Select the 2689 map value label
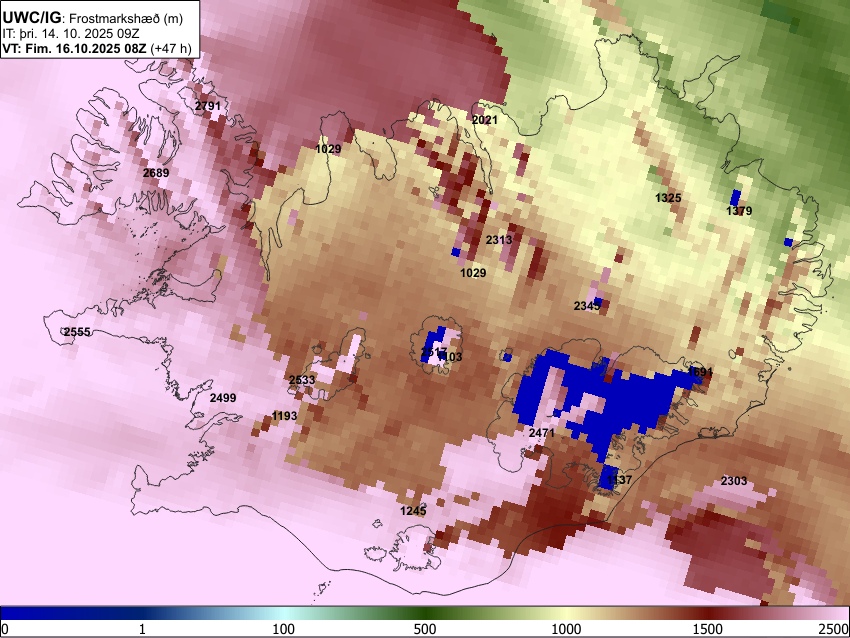Screen dimensions: 850x638 [156, 173]
